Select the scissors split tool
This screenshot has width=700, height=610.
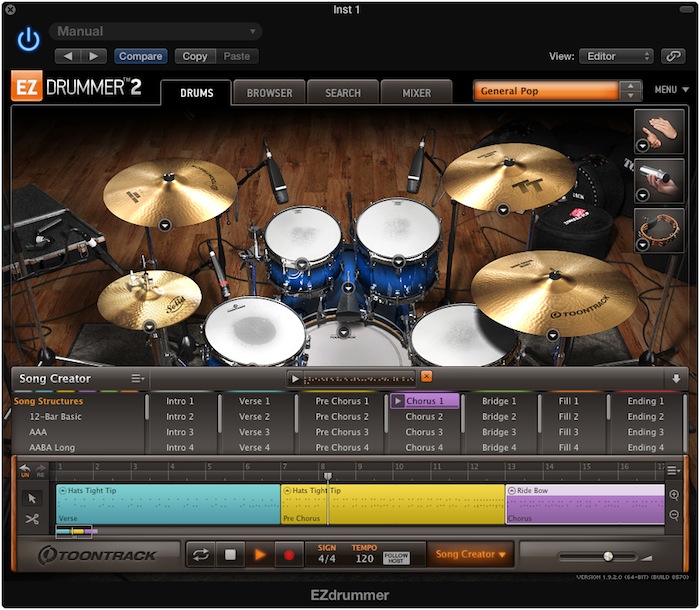32,519
